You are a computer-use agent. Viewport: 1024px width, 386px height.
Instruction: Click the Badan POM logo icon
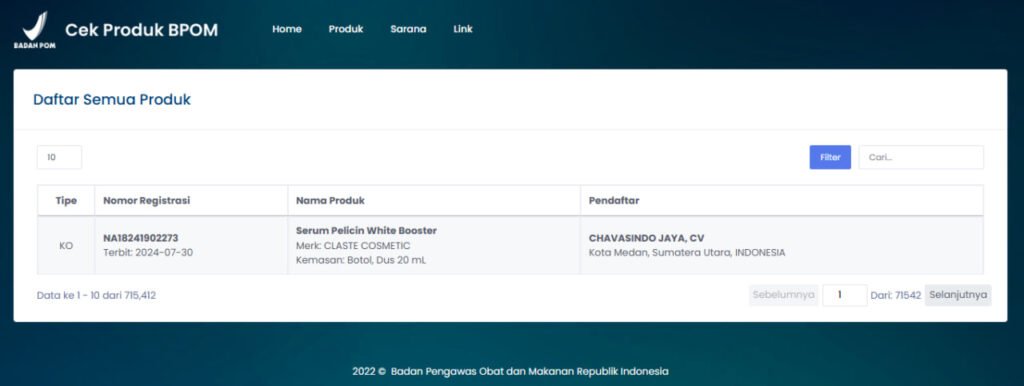coord(35,29)
